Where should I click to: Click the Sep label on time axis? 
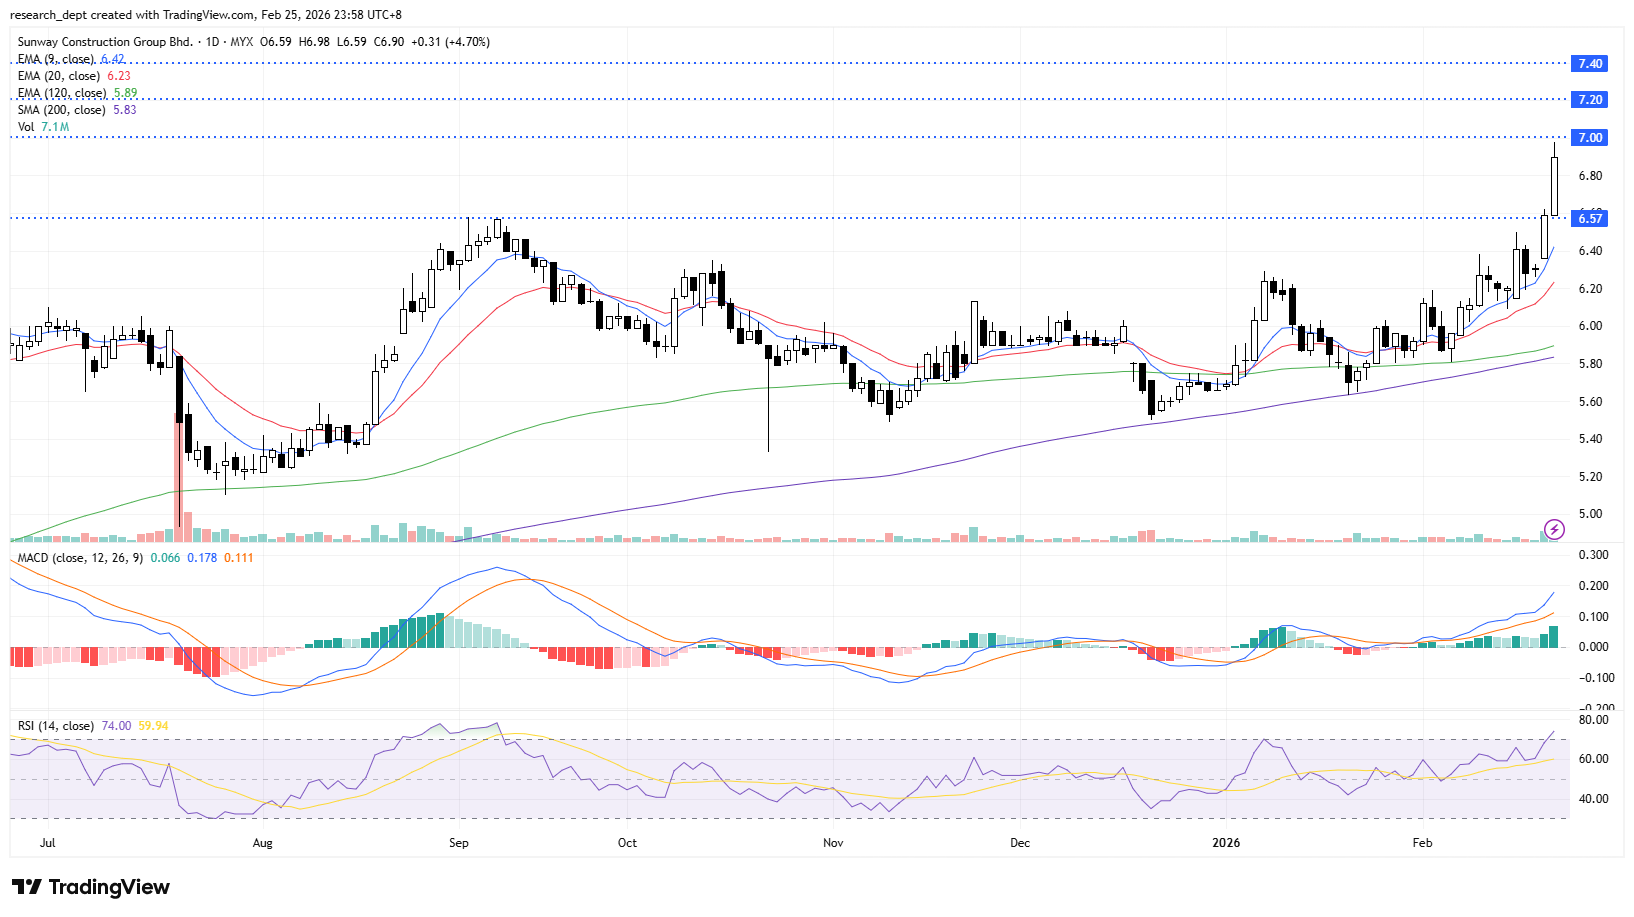pos(459,843)
